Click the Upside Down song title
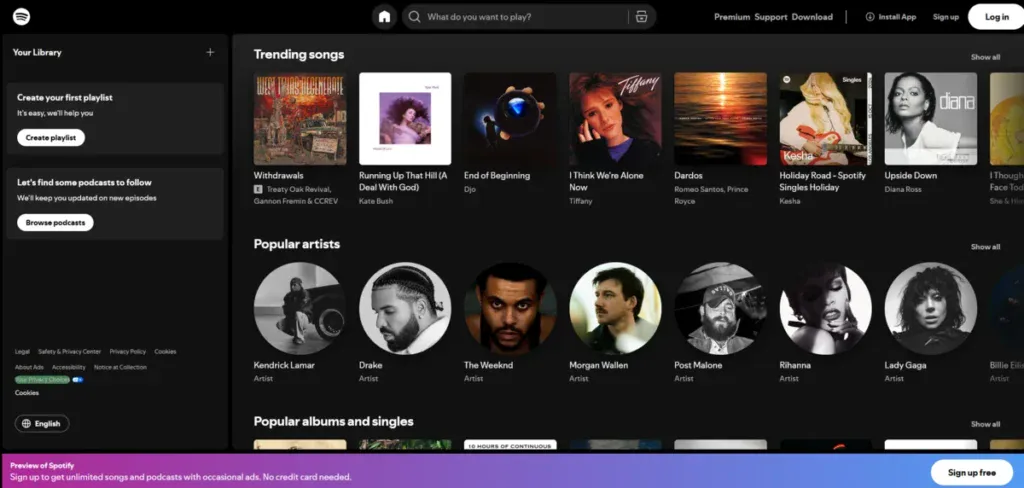The width and height of the screenshot is (1024, 488). [x=910, y=176]
